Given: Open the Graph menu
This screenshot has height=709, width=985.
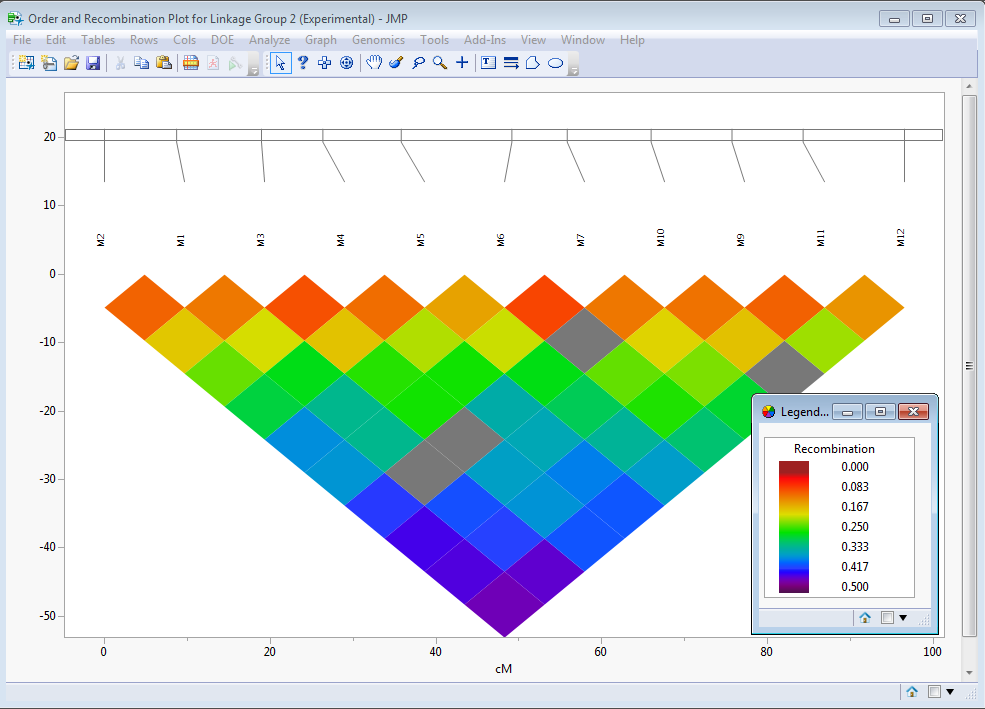Looking at the screenshot, I should pos(321,40).
